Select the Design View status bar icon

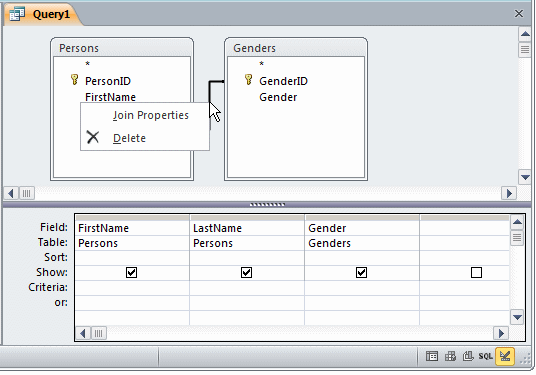[505, 356]
